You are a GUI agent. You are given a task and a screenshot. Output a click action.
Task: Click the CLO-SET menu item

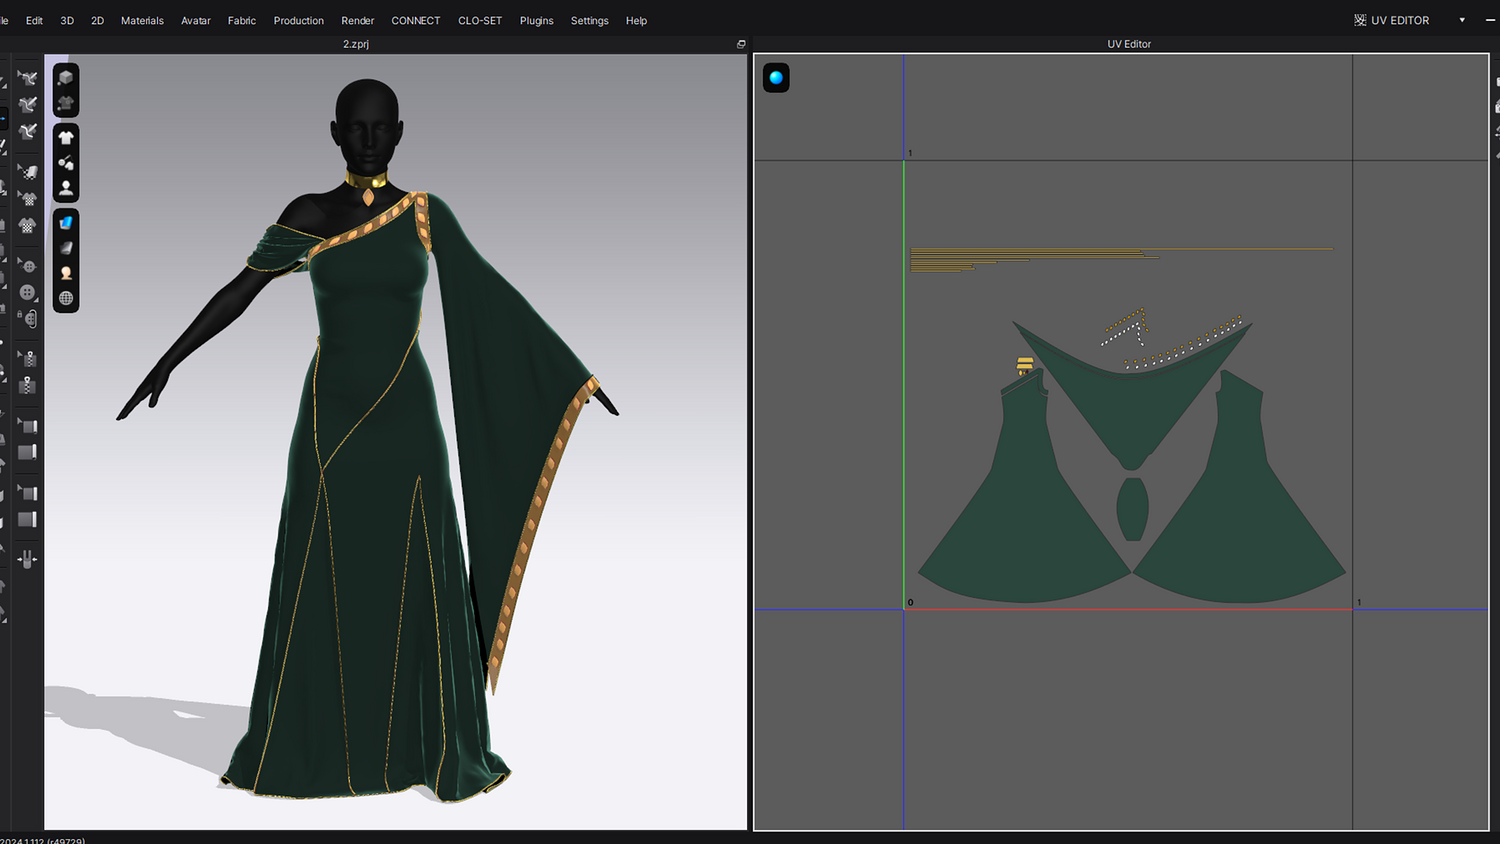pos(479,20)
